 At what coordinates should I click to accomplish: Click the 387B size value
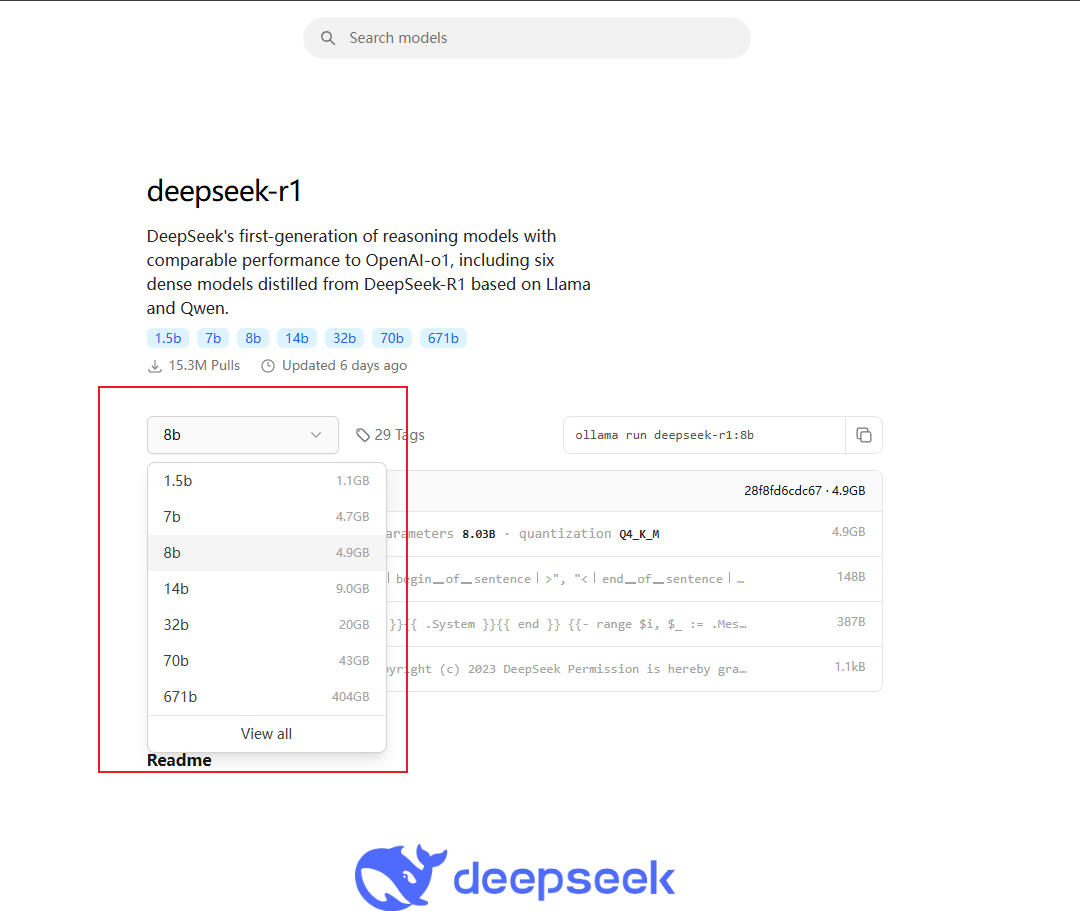click(851, 622)
